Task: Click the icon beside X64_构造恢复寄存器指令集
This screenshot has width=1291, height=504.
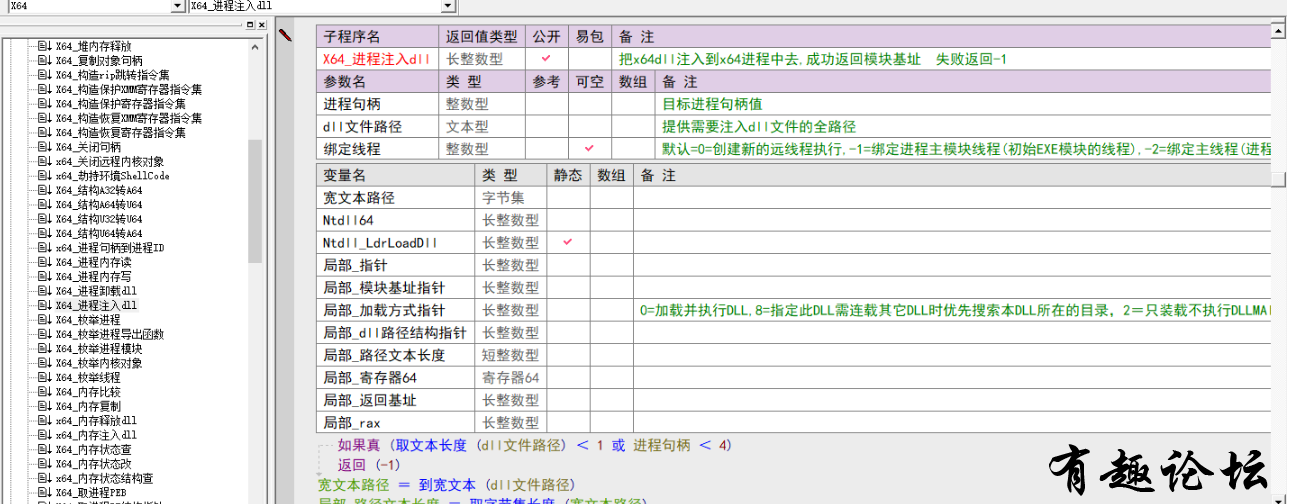Action: point(44,132)
